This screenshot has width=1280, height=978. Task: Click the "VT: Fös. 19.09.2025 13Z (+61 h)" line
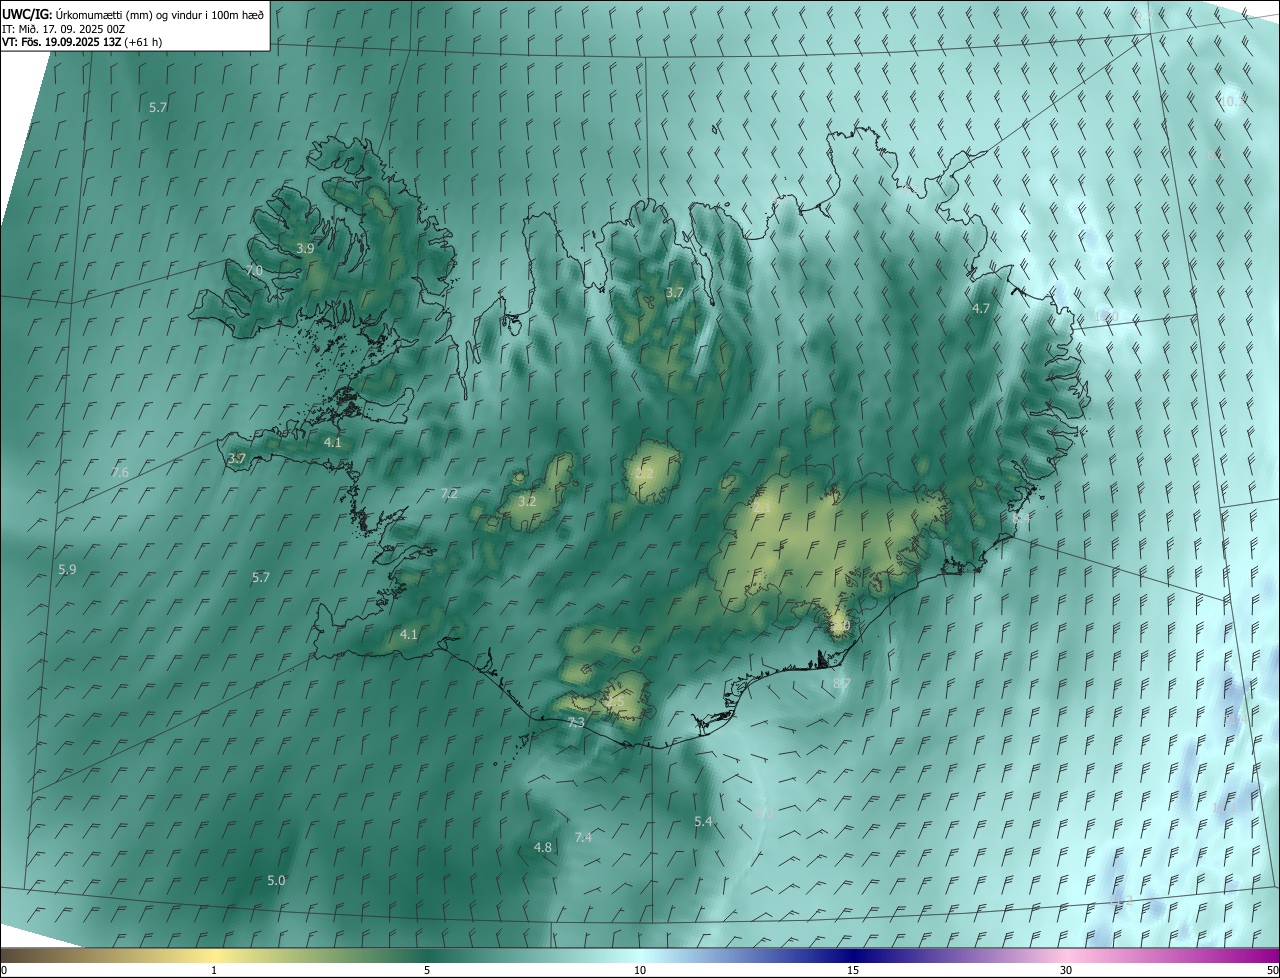click(82, 42)
